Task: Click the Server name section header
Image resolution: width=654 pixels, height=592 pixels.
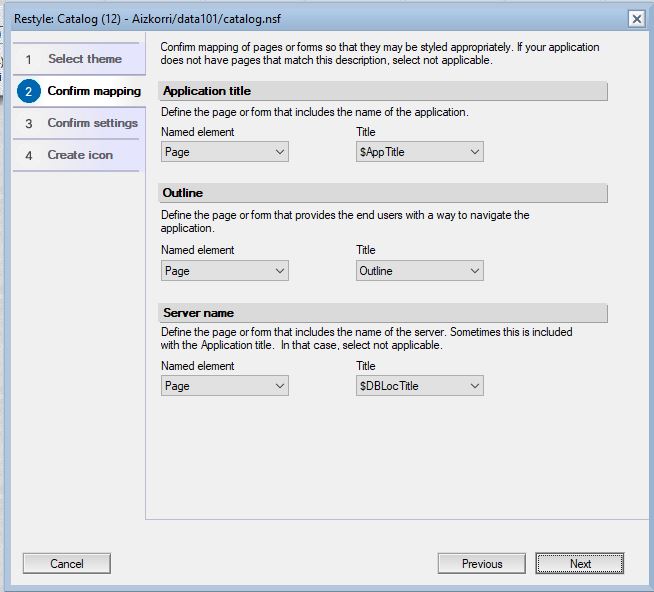Action: [x=384, y=313]
